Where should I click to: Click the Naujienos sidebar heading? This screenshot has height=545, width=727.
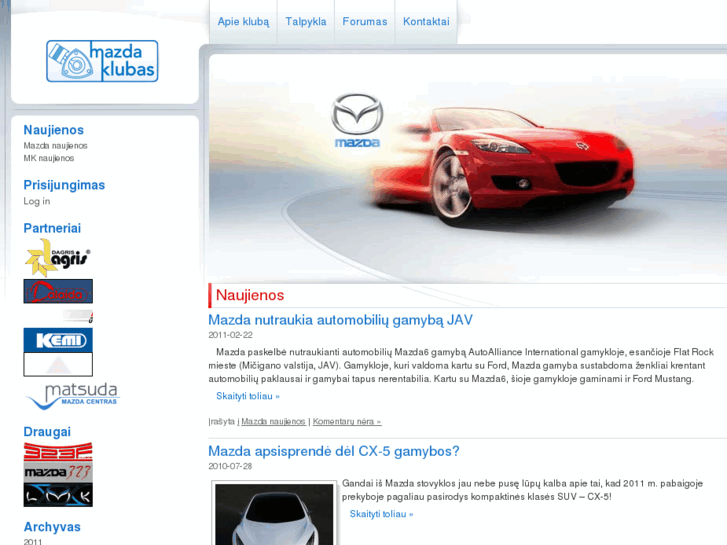point(54,130)
